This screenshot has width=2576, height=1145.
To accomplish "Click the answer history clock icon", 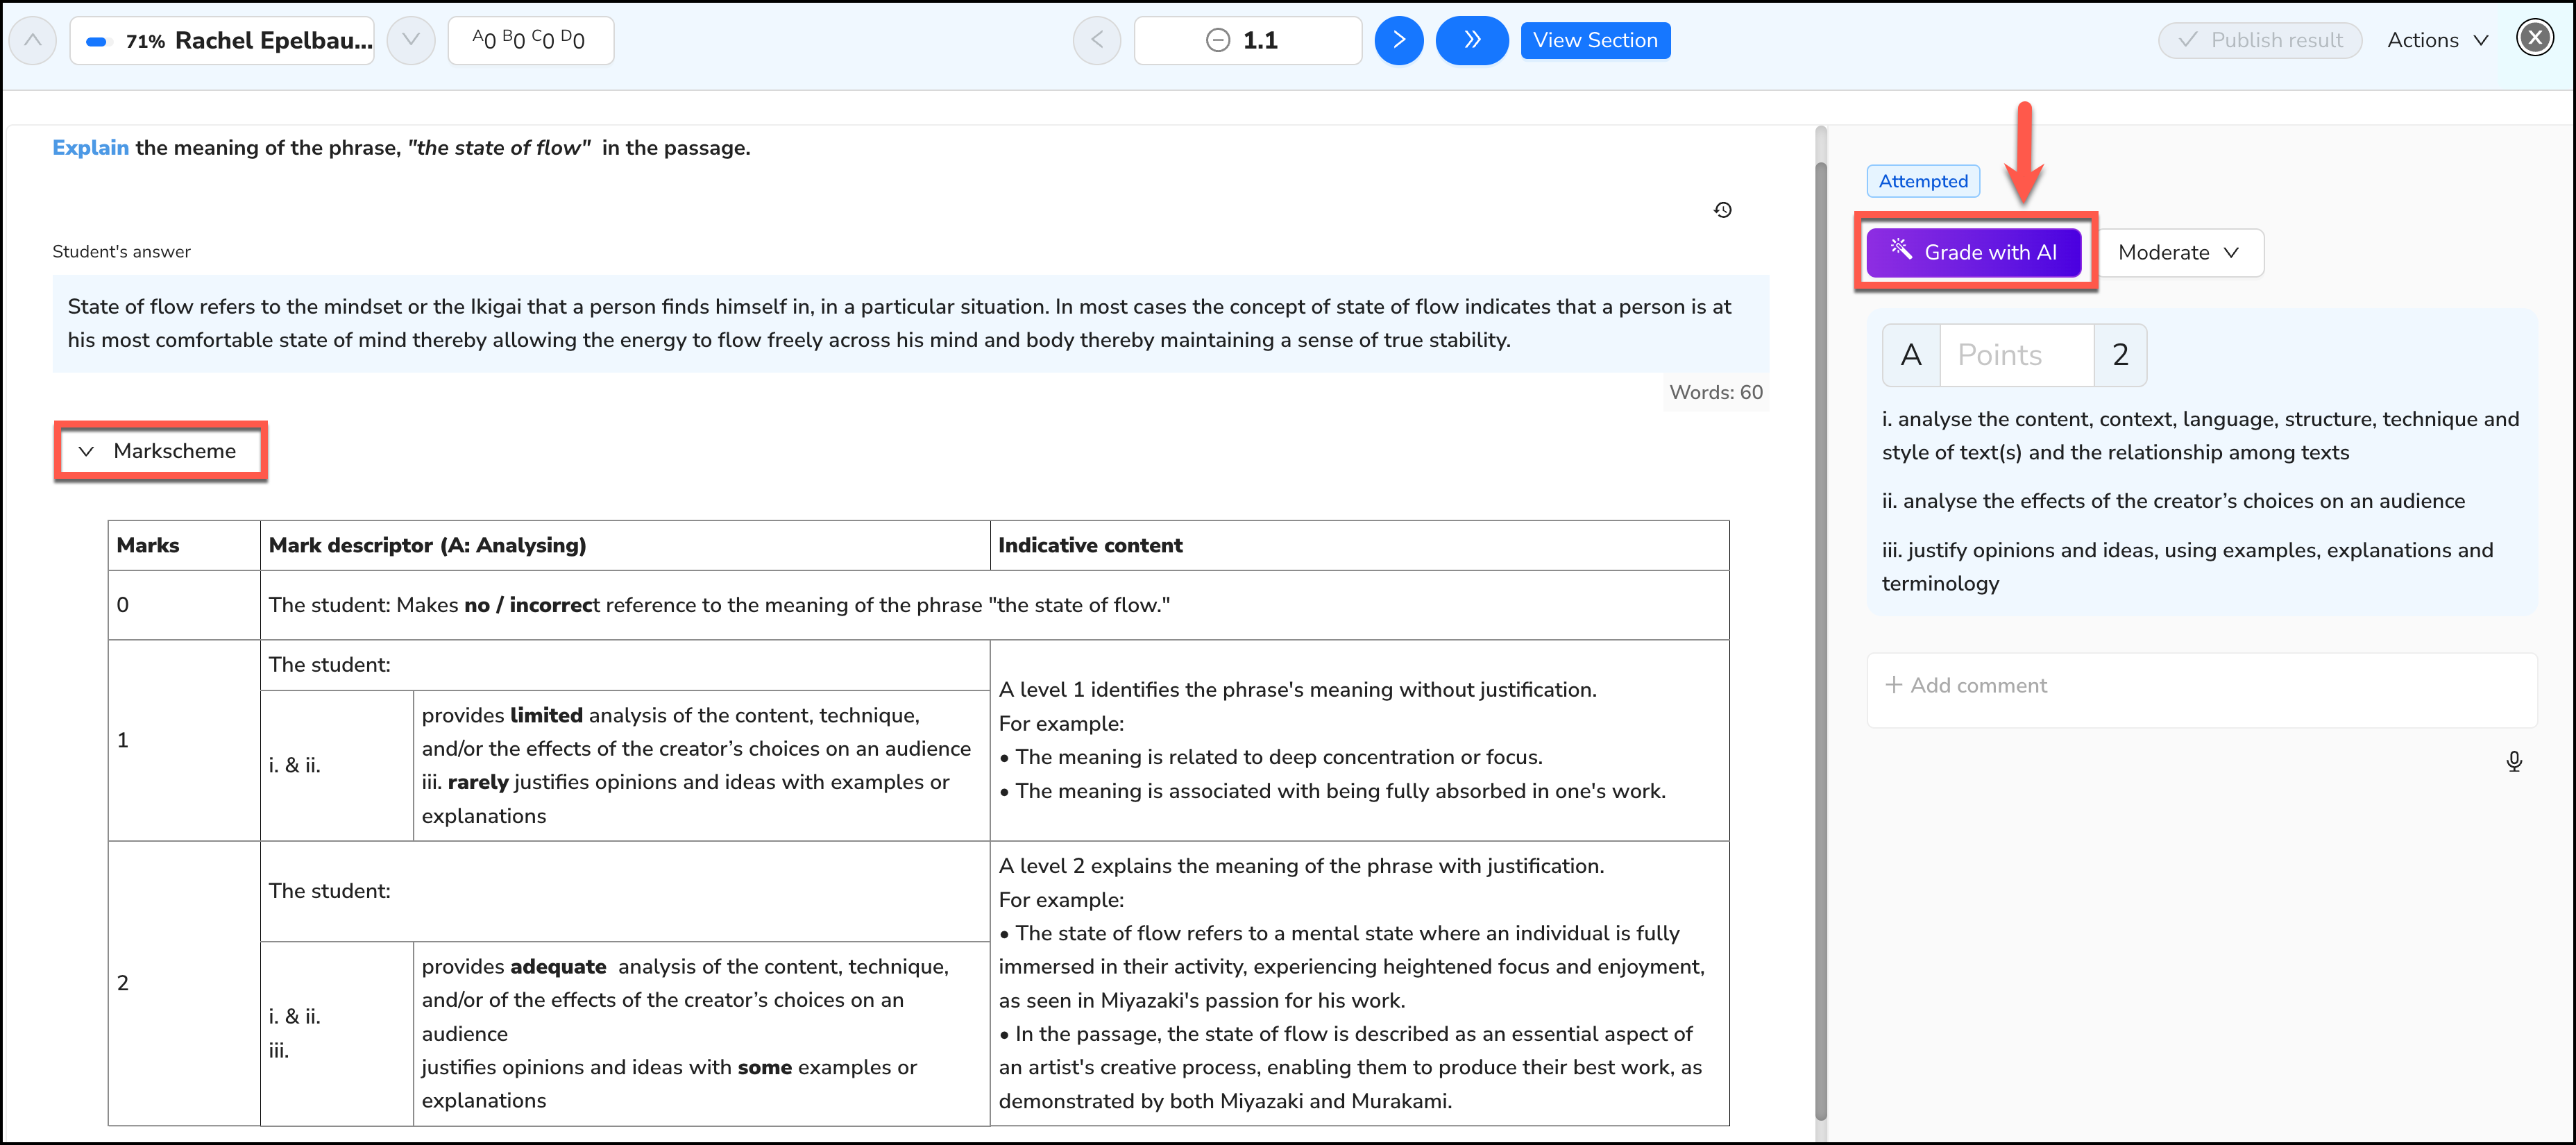I will point(1723,210).
